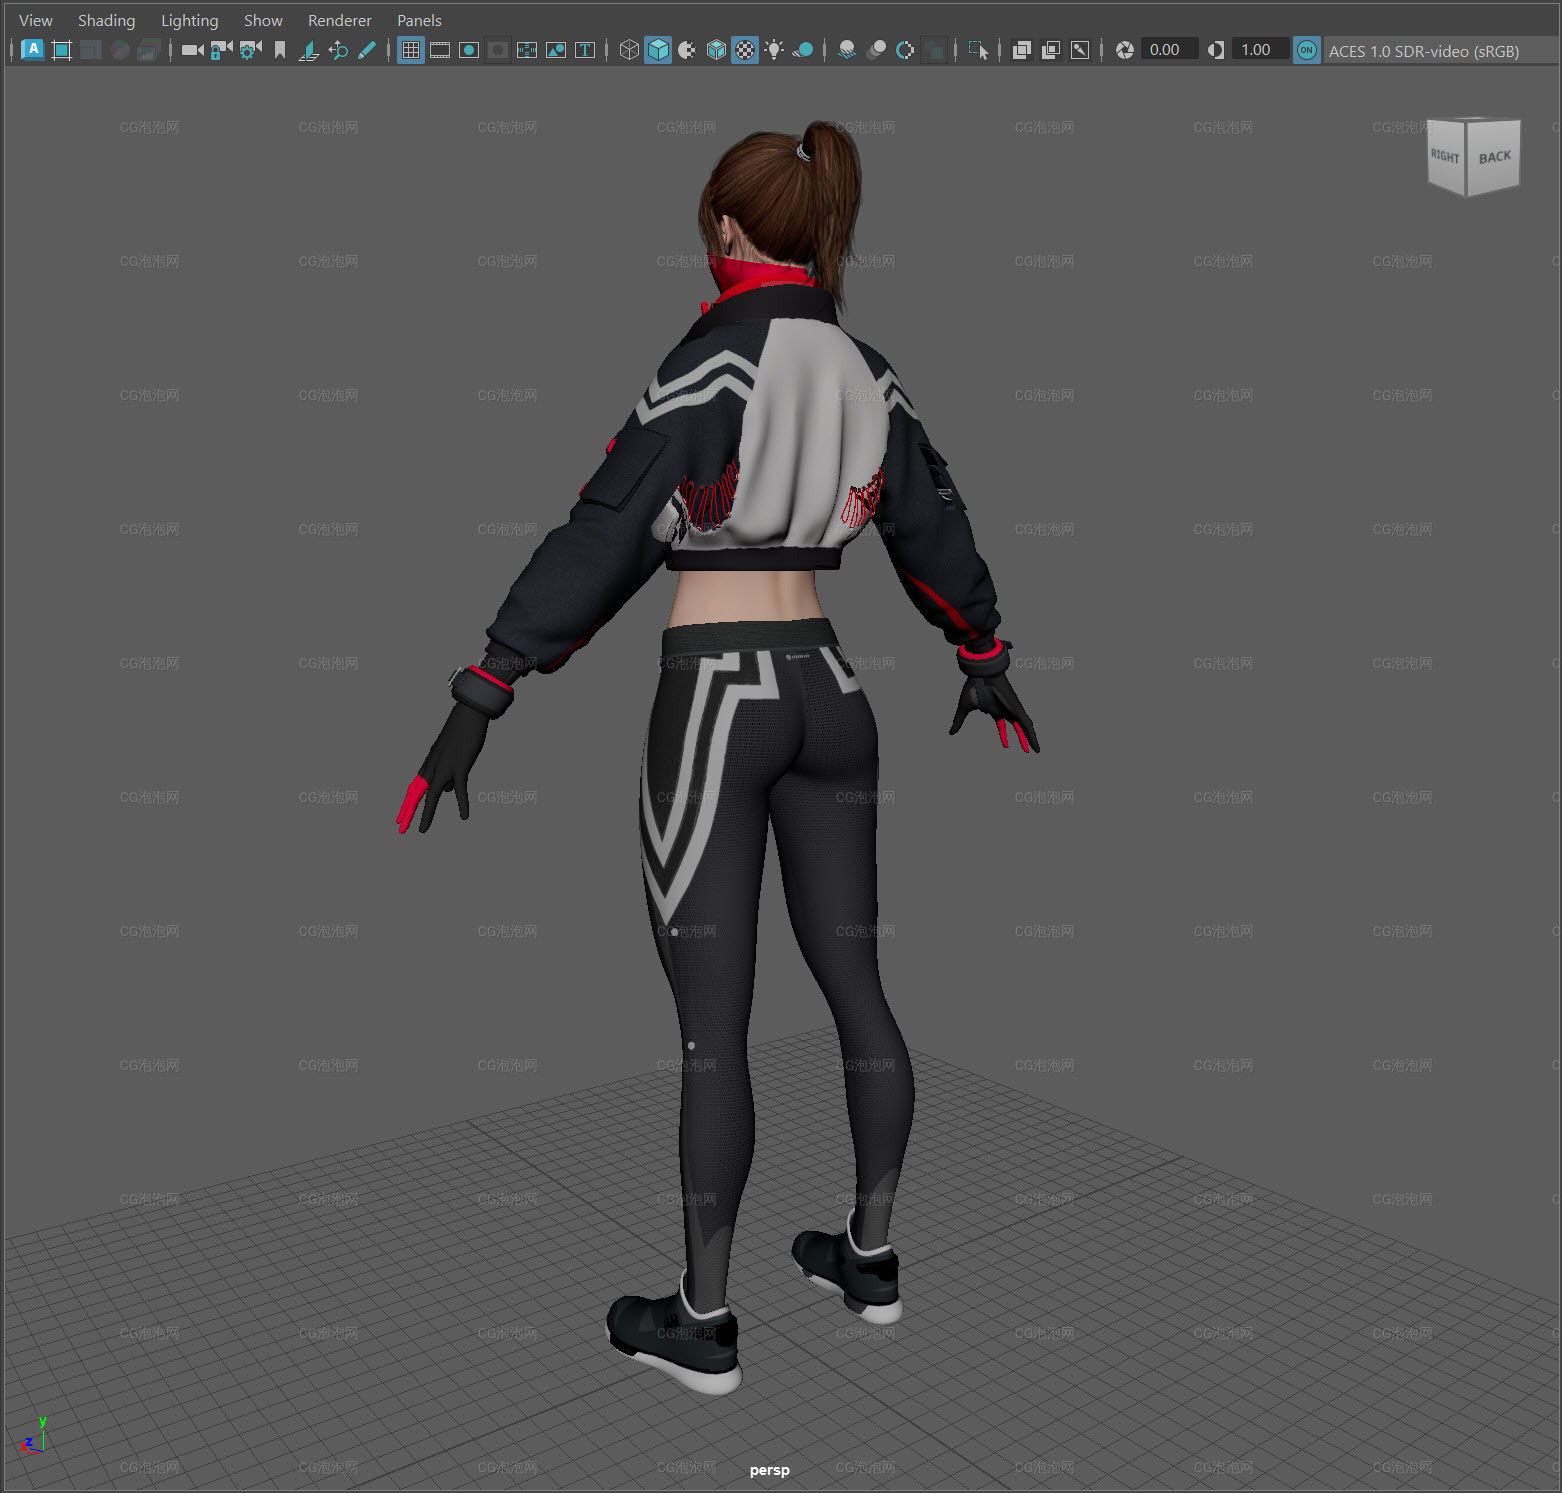Click the Image Plane icon
Image resolution: width=1562 pixels, height=1493 pixels.
point(309,49)
